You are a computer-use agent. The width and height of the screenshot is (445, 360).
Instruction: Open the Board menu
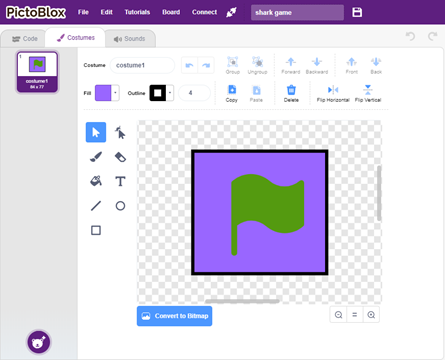coord(171,12)
